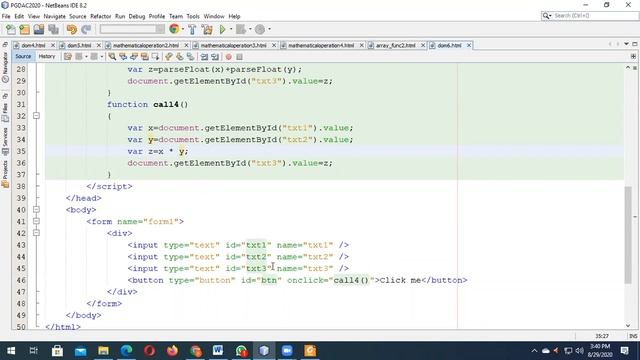Open the Navigator side panel
The height and width of the screenshot is (360, 640).
click(x=5, y=67)
